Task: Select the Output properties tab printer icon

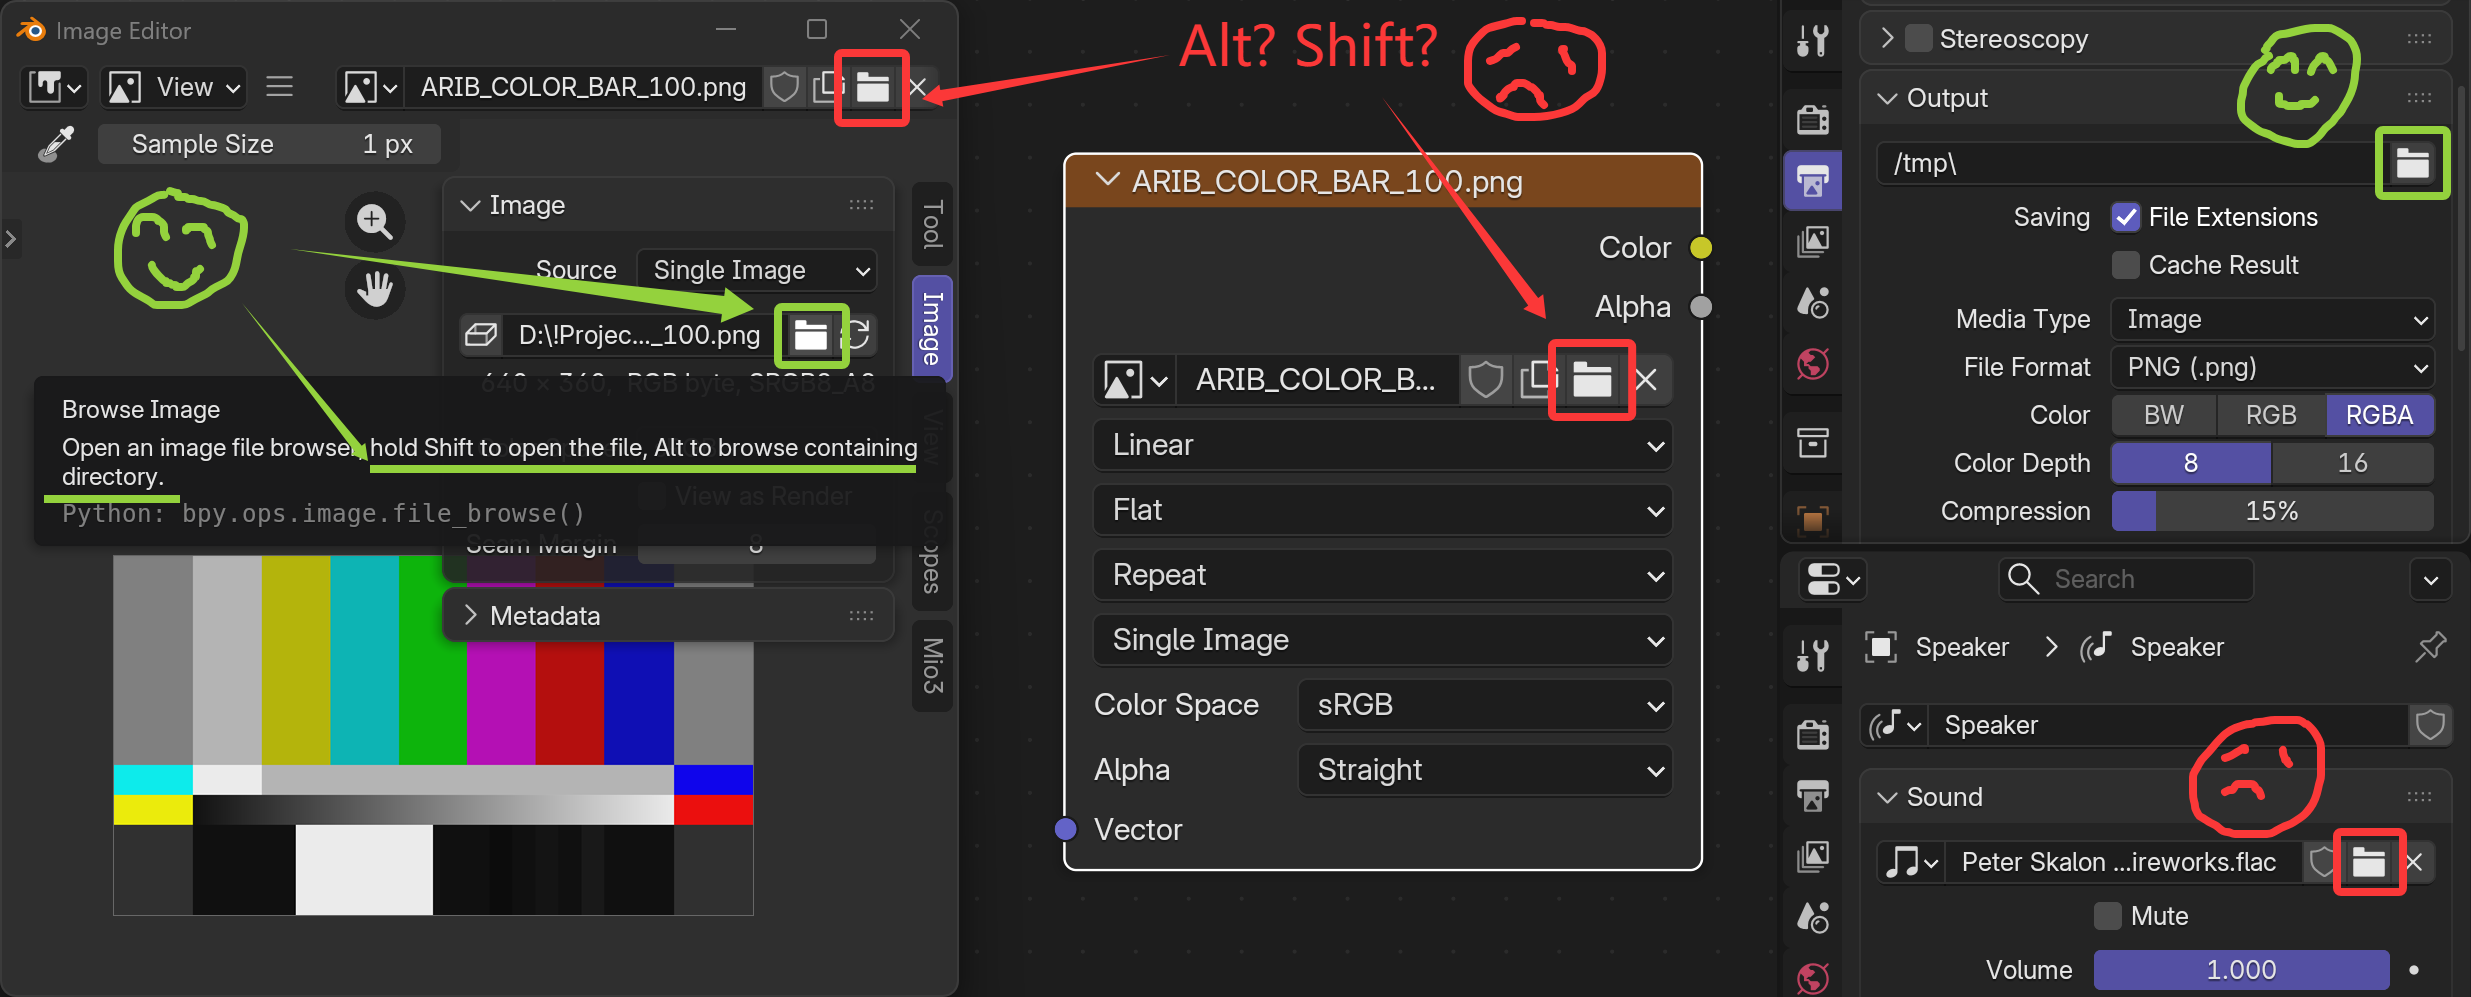Action: click(1813, 181)
